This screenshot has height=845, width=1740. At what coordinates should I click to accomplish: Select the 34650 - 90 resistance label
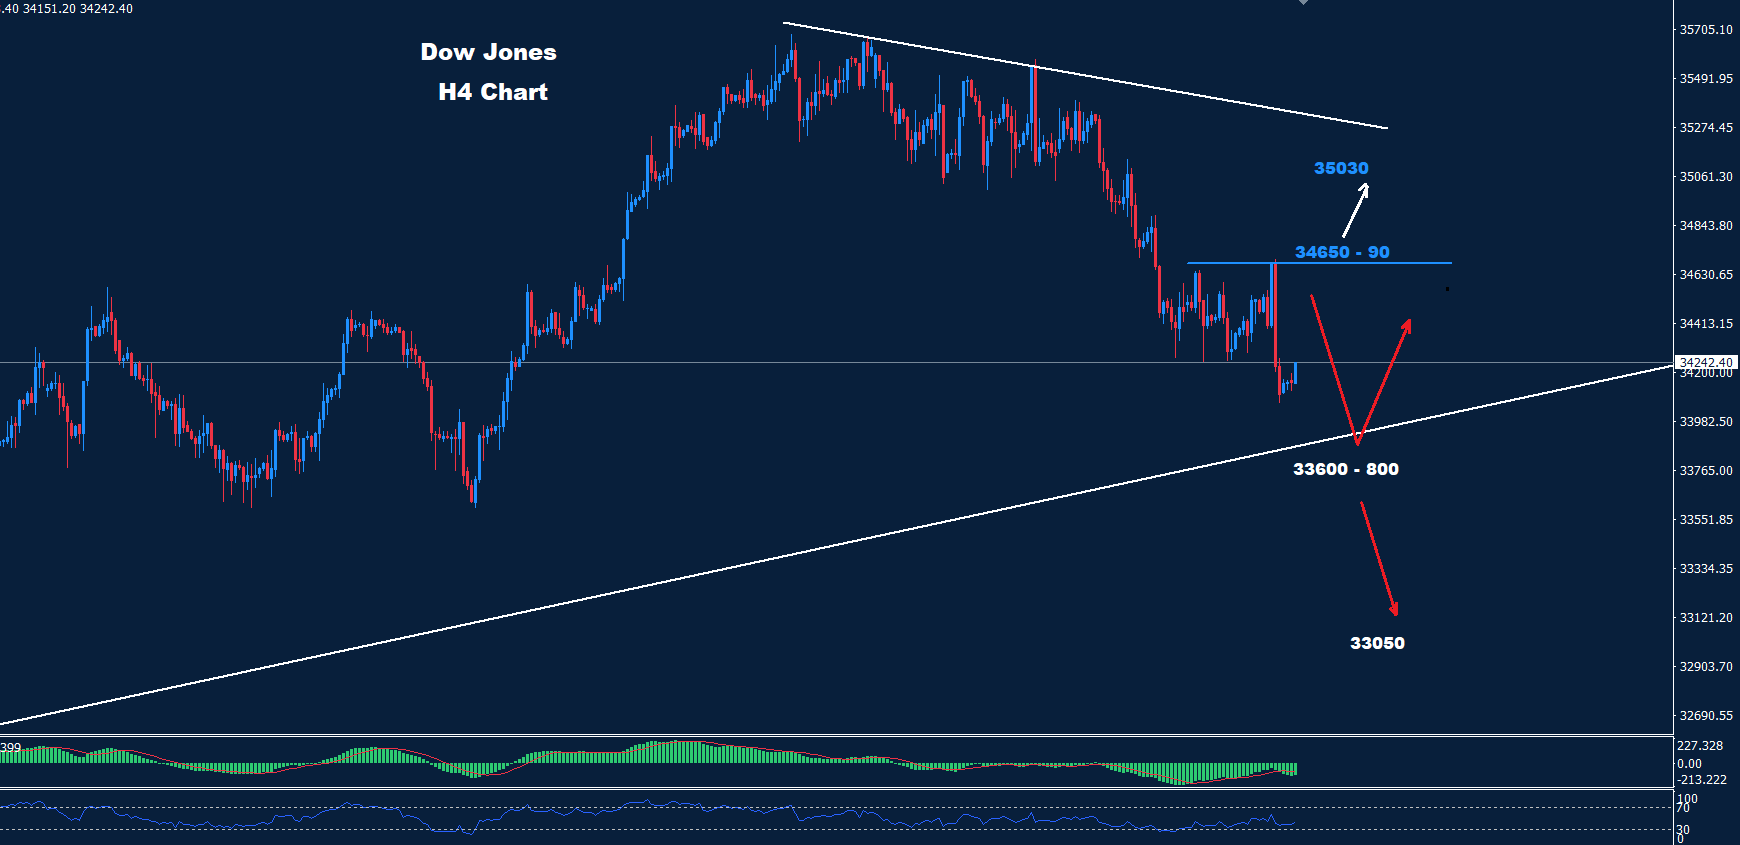click(1341, 252)
